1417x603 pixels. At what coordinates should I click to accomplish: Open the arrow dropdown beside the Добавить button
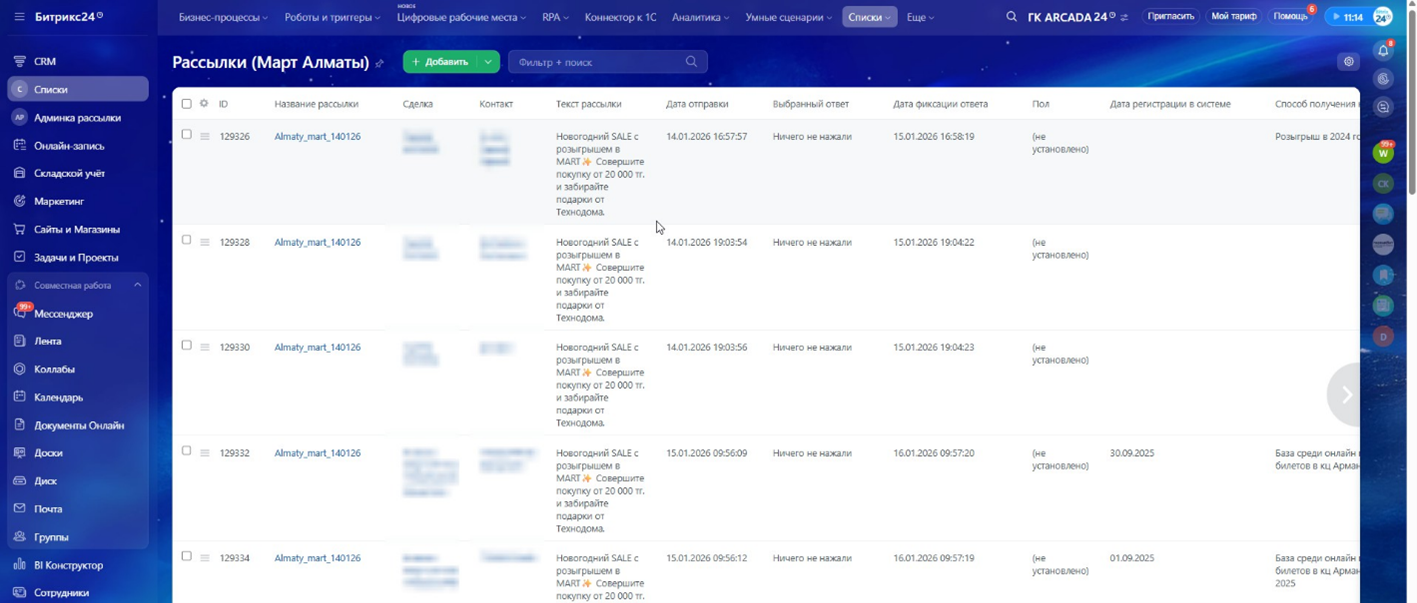488,62
